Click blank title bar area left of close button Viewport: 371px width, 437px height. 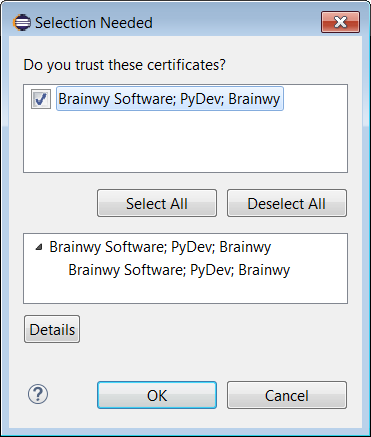[x=237, y=23]
